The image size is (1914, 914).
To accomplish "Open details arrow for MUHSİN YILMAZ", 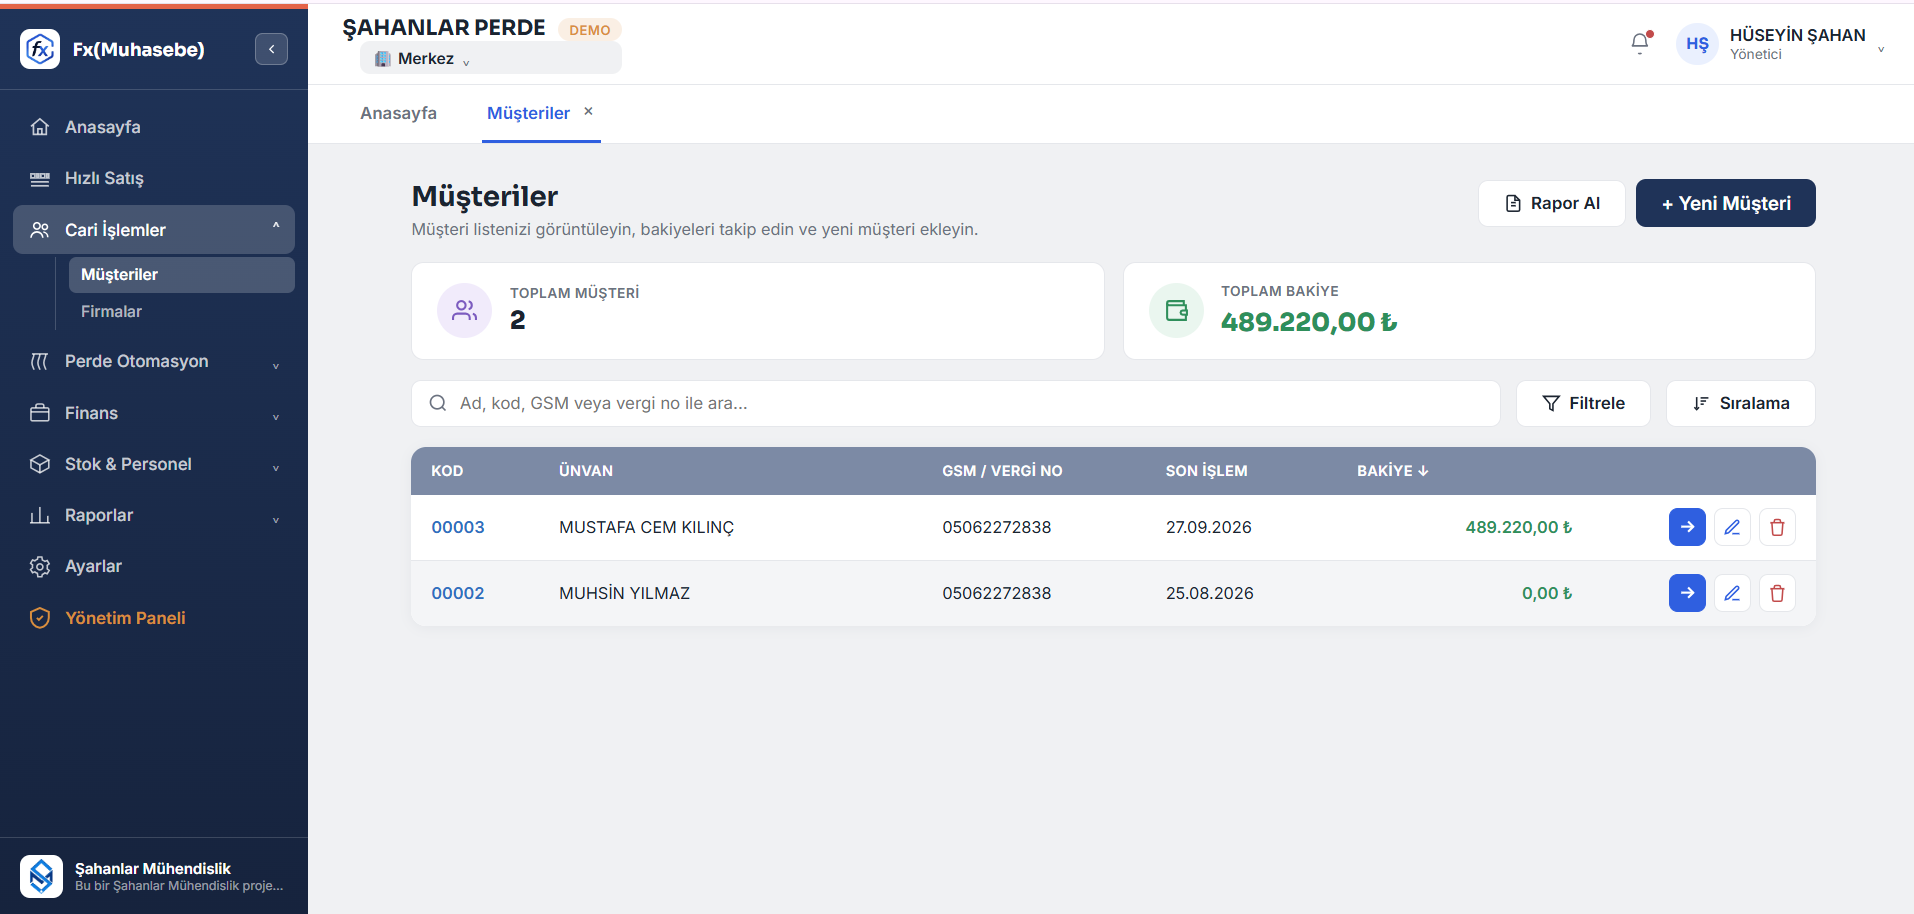I will [1687, 593].
